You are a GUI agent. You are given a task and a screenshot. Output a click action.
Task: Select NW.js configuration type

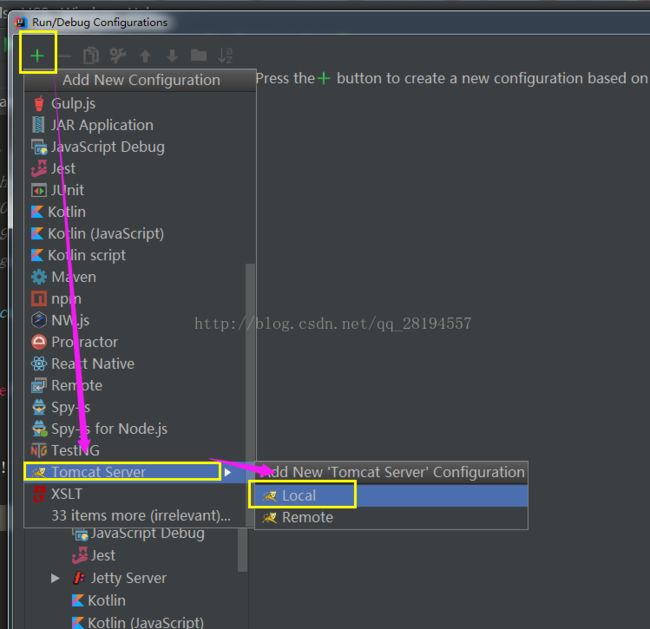136,320
